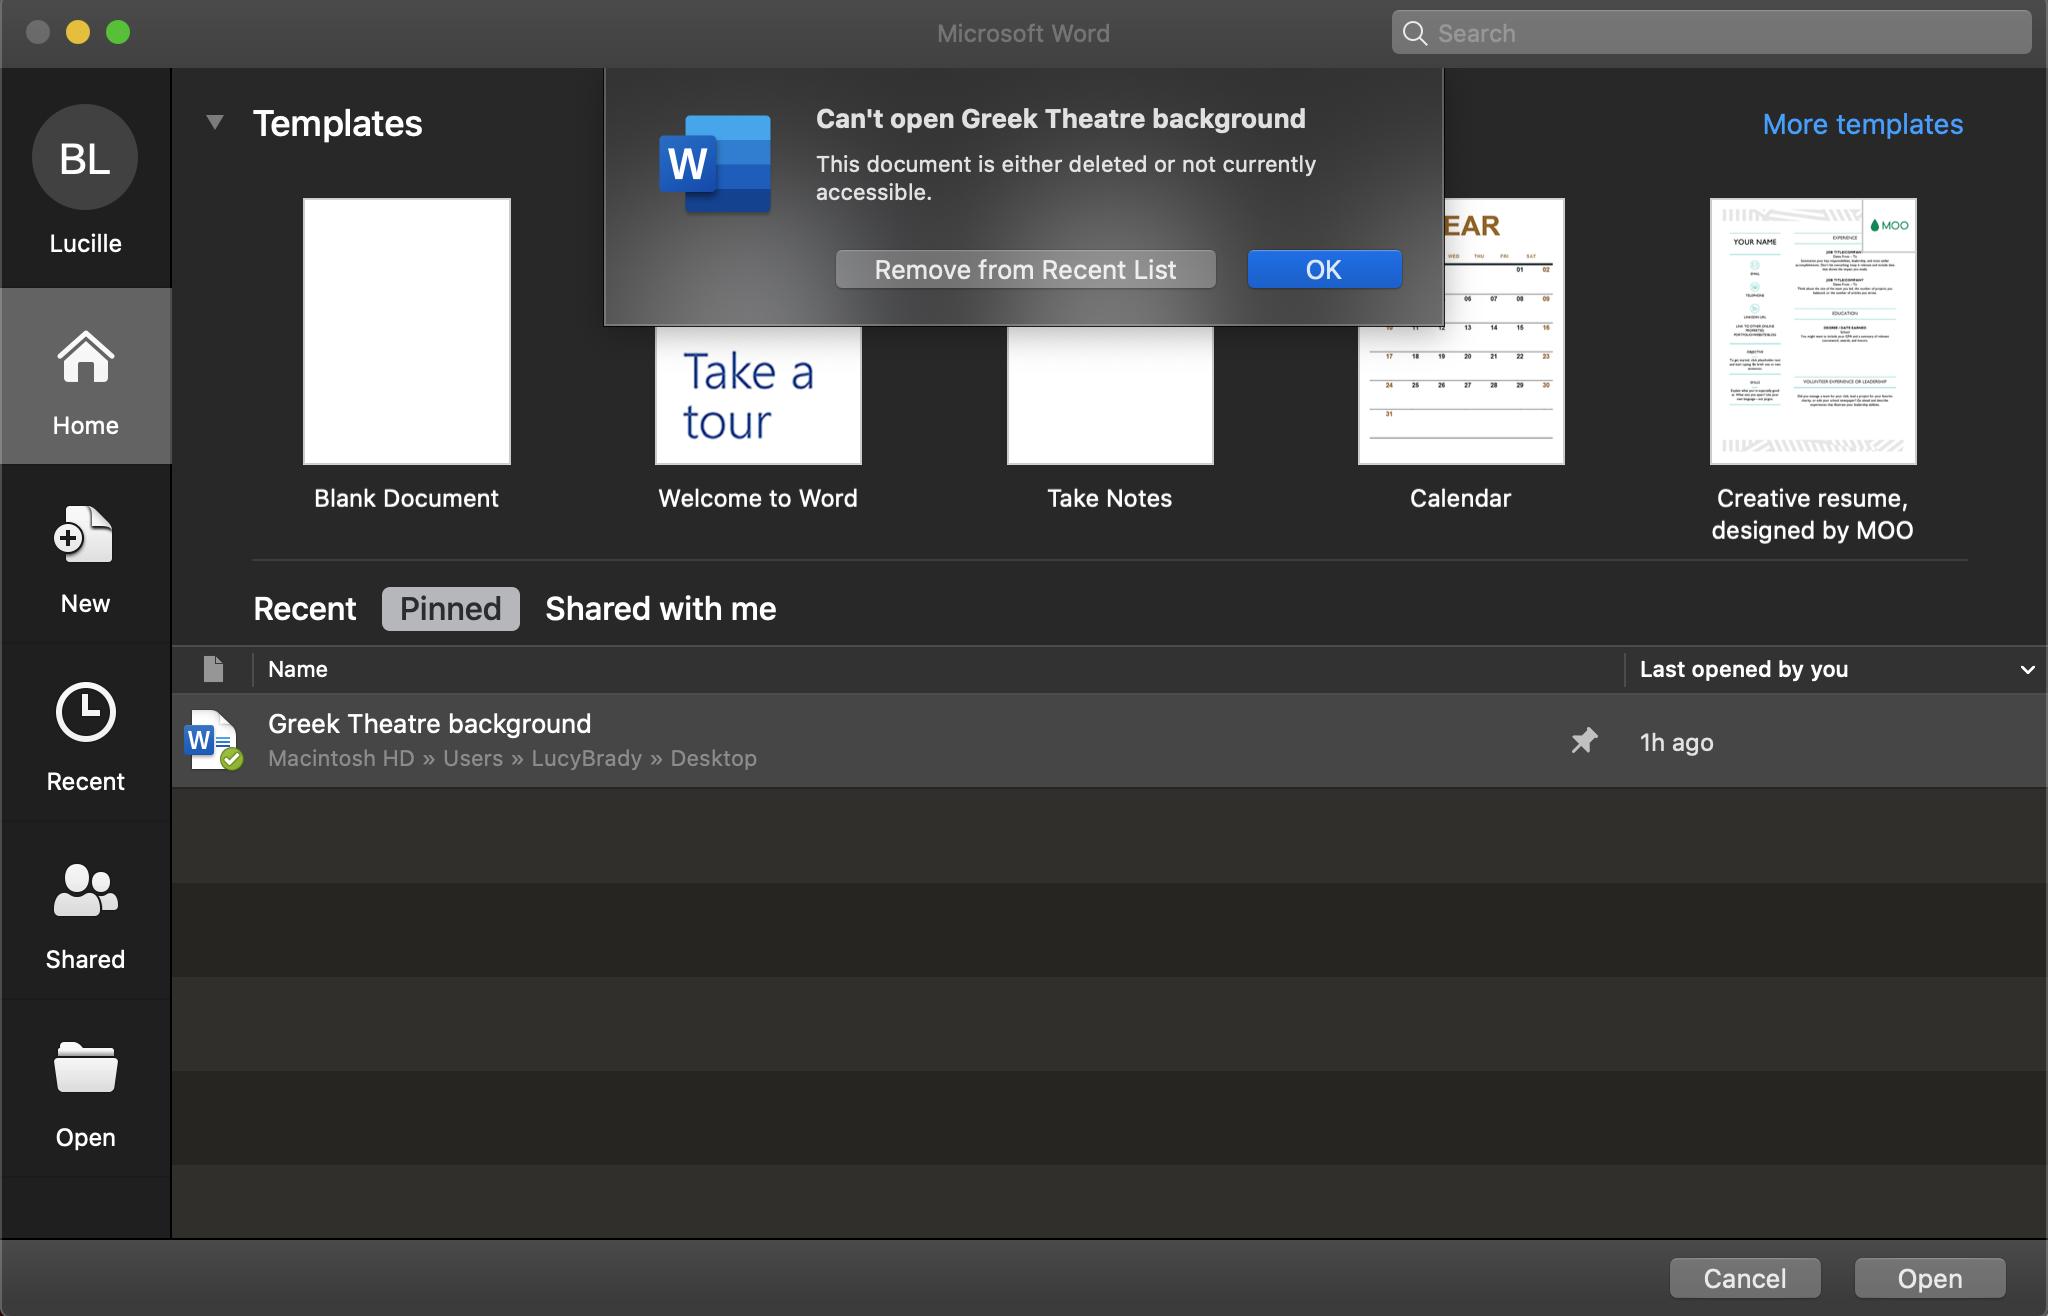Viewport: 2048px width, 1316px height.
Task: Choose the Welcome to Word tour template
Action: [x=758, y=395]
